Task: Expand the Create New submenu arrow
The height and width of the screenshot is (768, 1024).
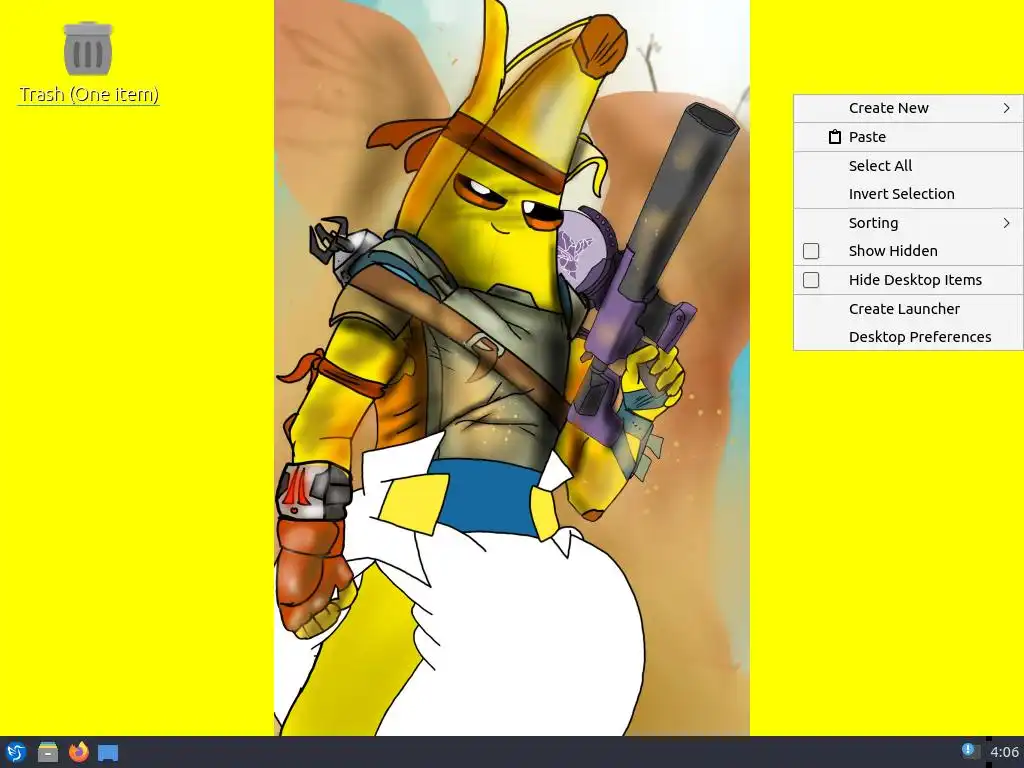Action: (x=1006, y=108)
